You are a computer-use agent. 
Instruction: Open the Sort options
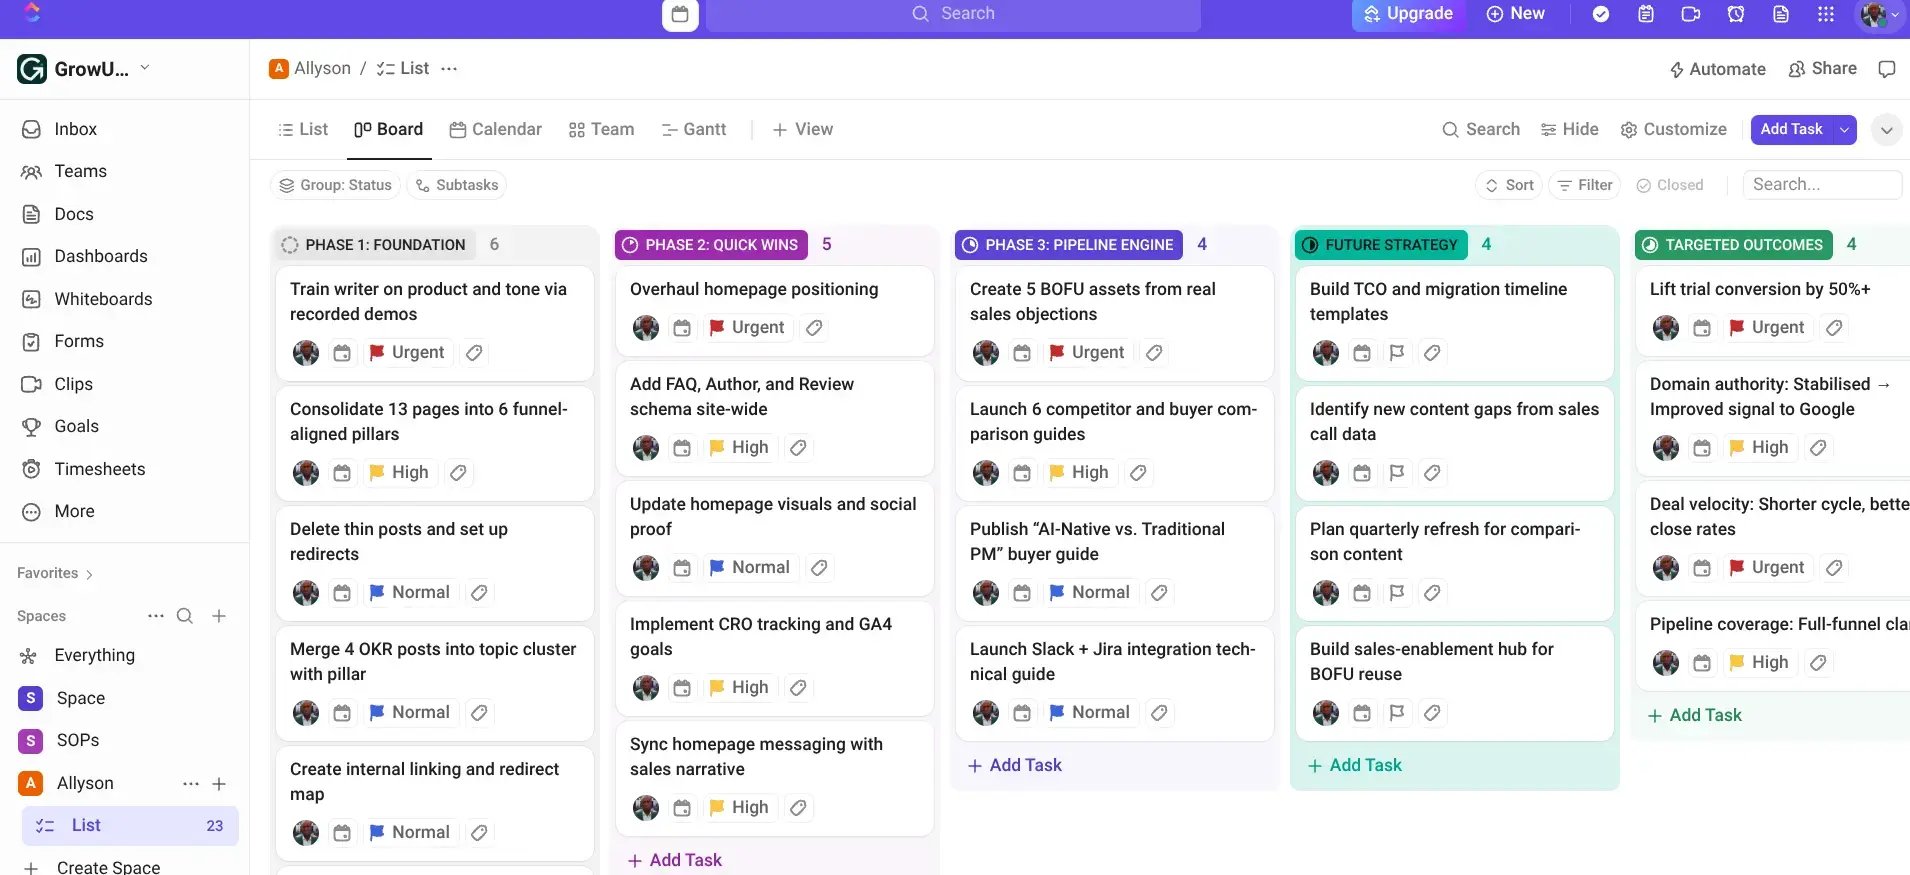tap(1509, 185)
